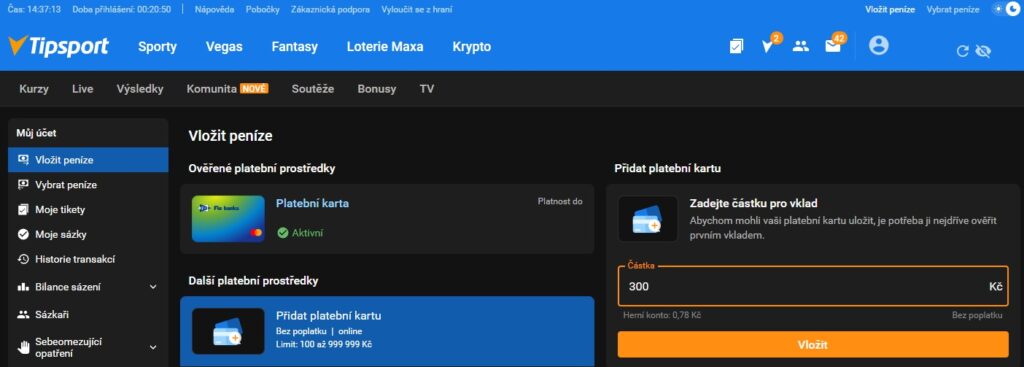Click top-right Vybrat peníze link
Viewport: 1024px width, 367px height.
(x=953, y=10)
